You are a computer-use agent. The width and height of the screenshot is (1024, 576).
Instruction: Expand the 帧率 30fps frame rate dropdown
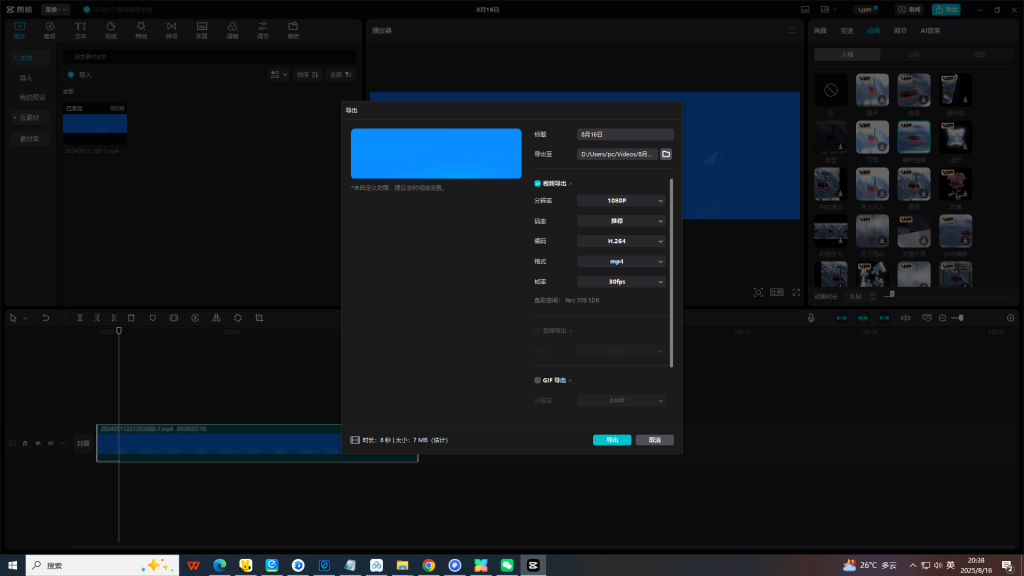[621, 282]
